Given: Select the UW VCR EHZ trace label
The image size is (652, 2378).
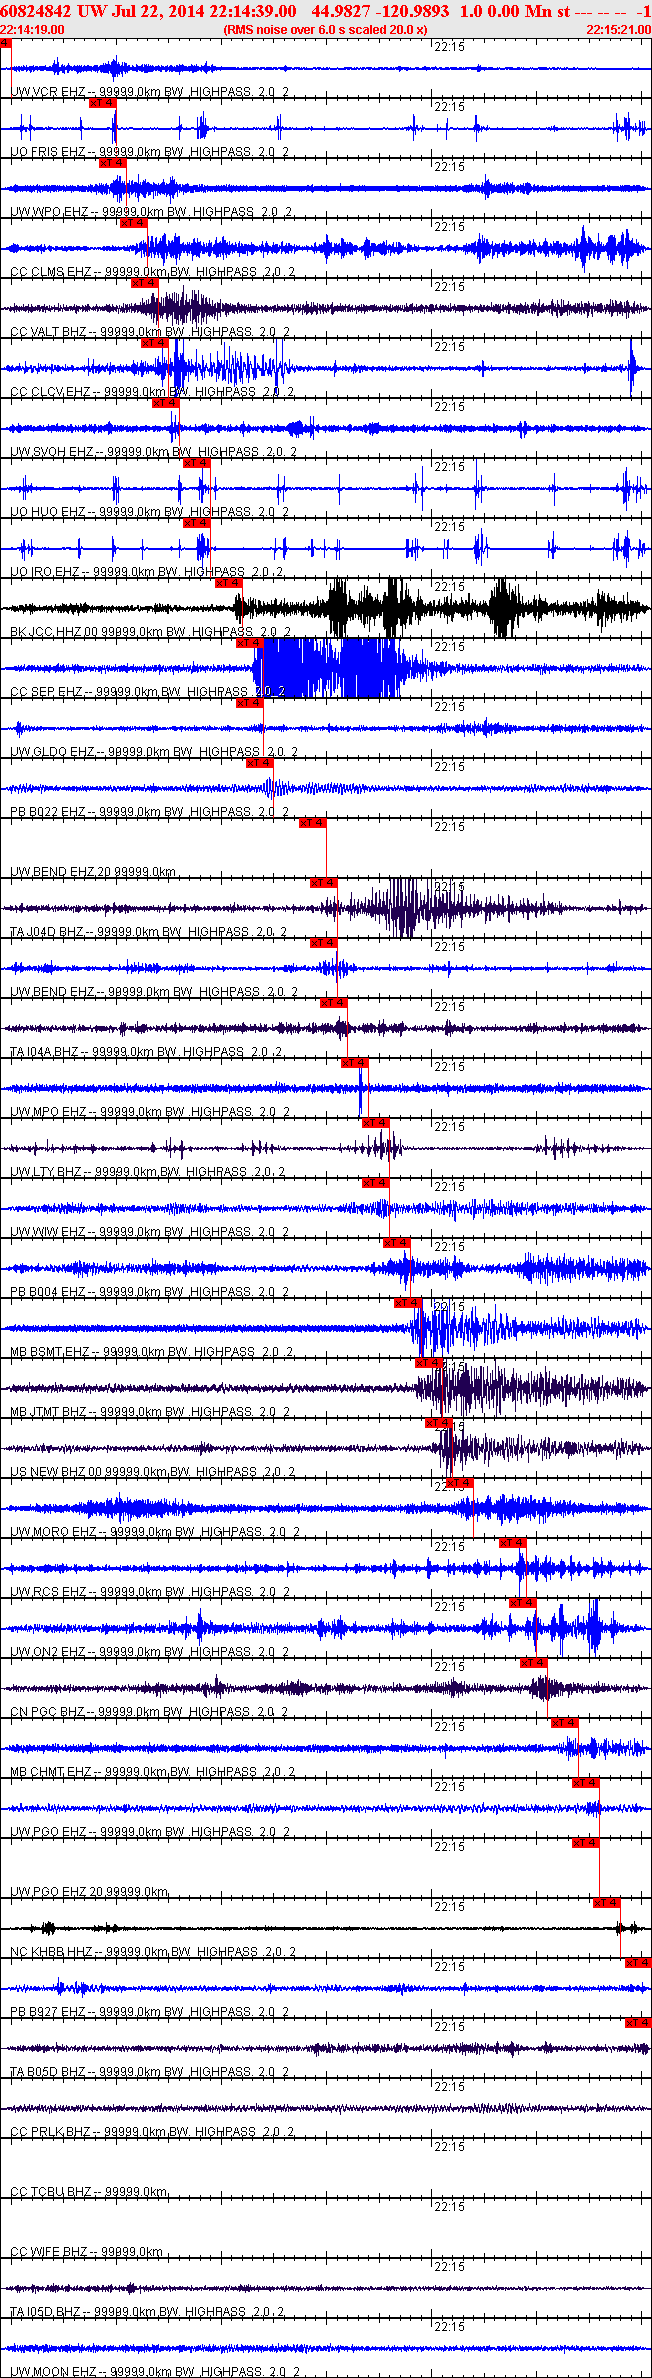Looking at the screenshot, I should pyautogui.click(x=150, y=92).
